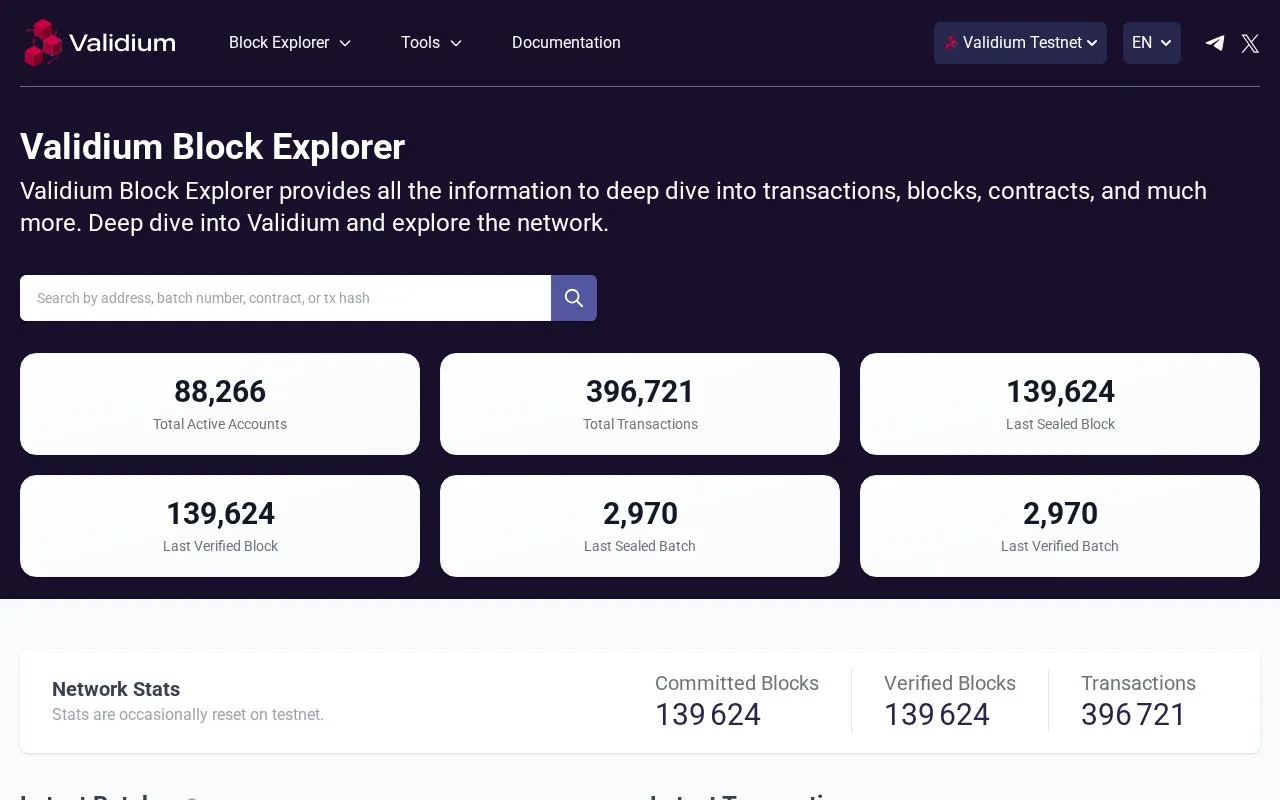Click the 88,266 active accounts value
Screen dimensions: 1280x800
220,391
